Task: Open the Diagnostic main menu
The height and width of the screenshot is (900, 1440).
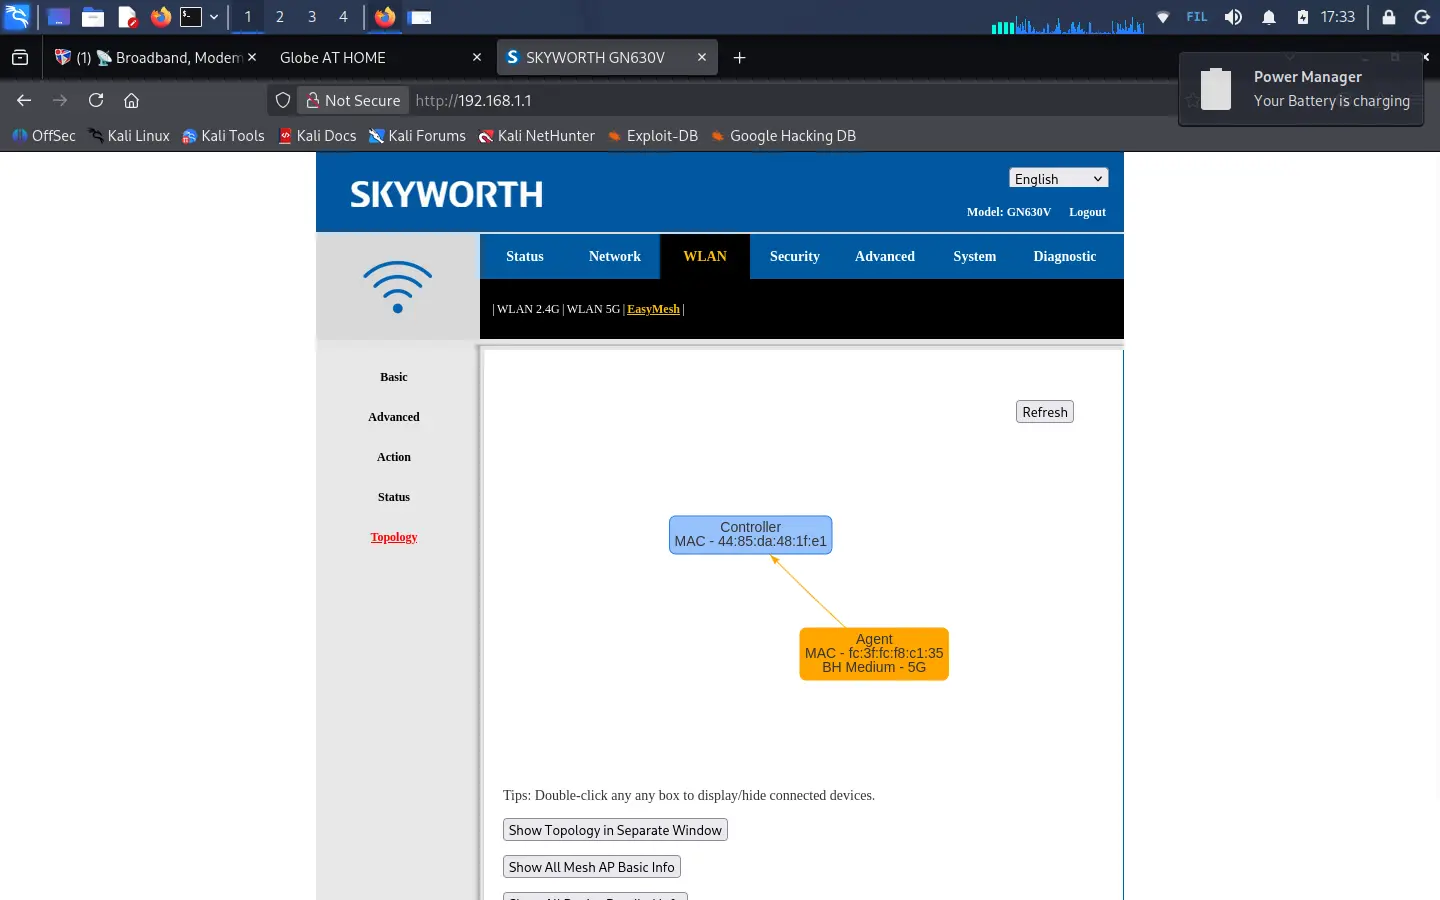Action: pyautogui.click(x=1065, y=256)
